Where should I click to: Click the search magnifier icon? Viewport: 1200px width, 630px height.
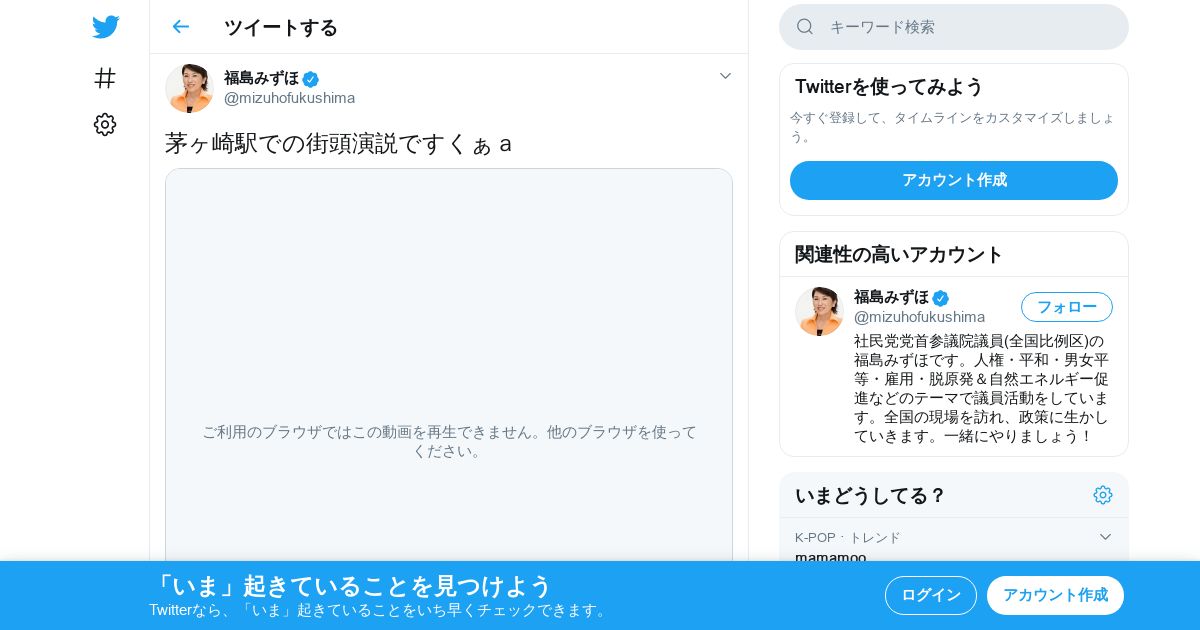tap(805, 27)
